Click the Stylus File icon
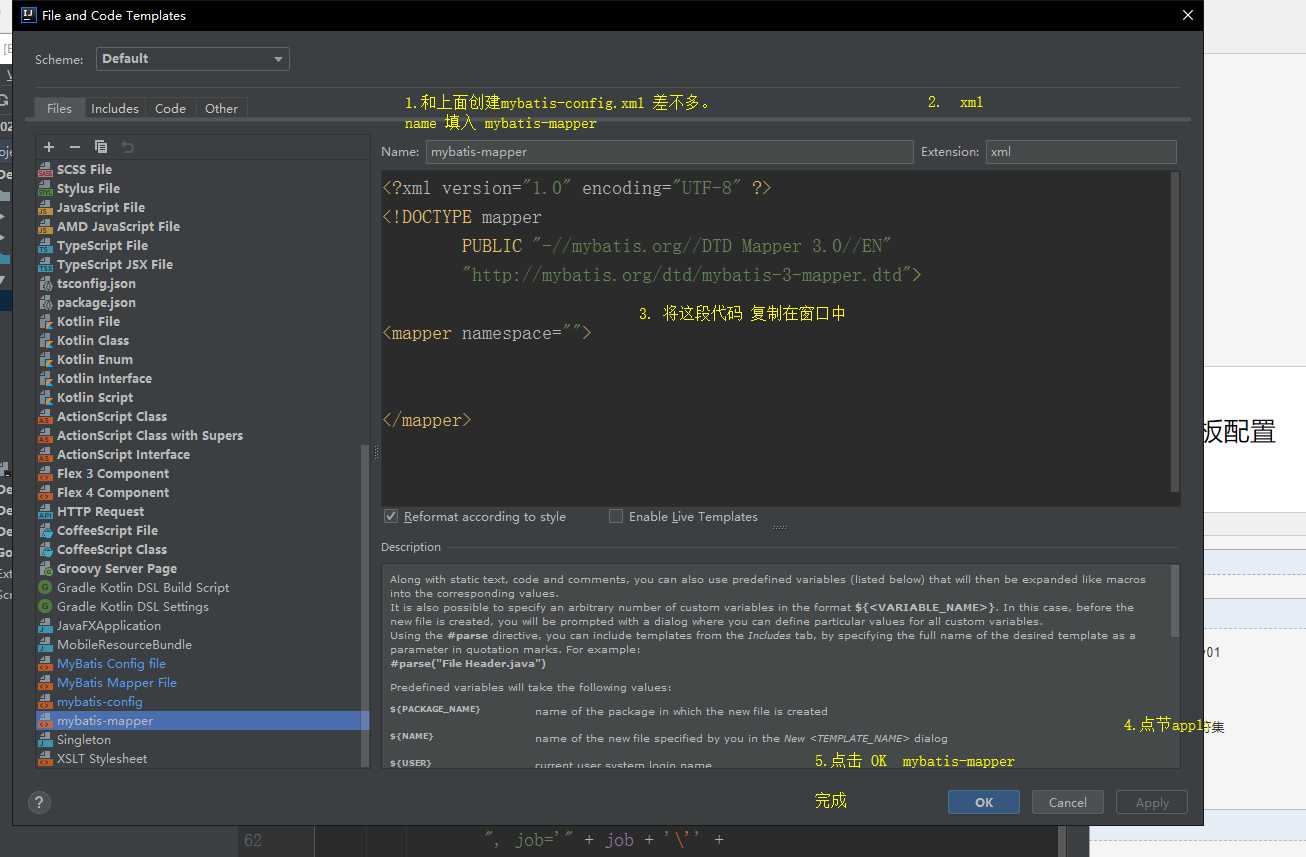The width and height of the screenshot is (1306, 857). tap(45, 189)
